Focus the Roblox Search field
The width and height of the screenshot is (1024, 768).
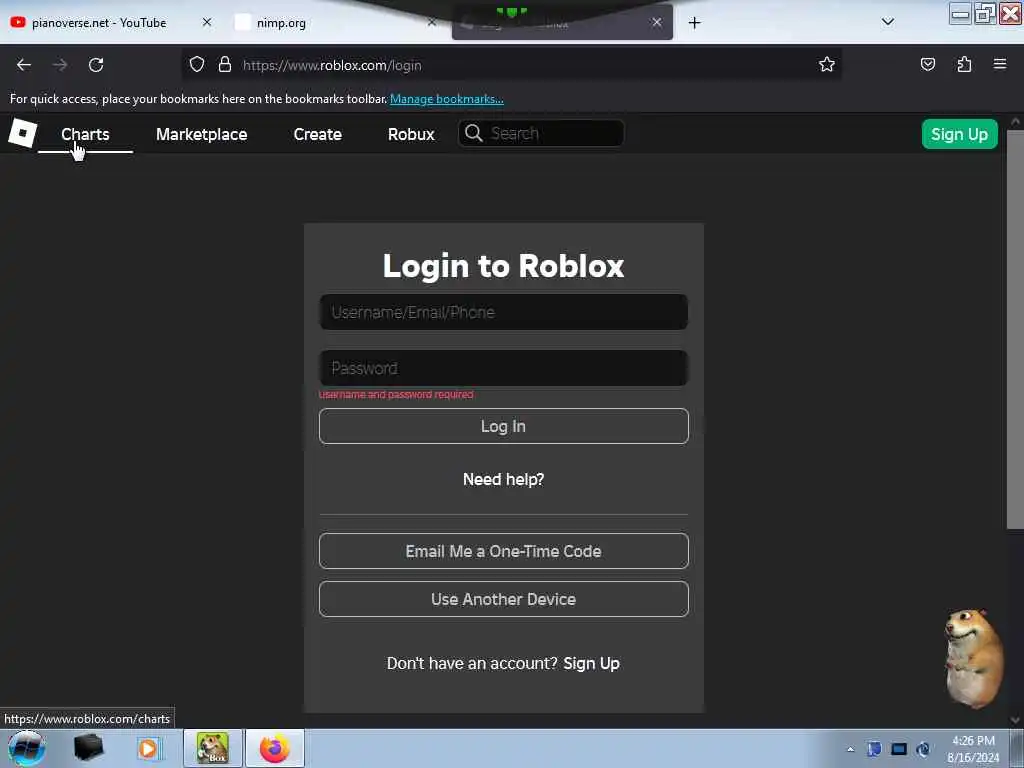tap(541, 133)
